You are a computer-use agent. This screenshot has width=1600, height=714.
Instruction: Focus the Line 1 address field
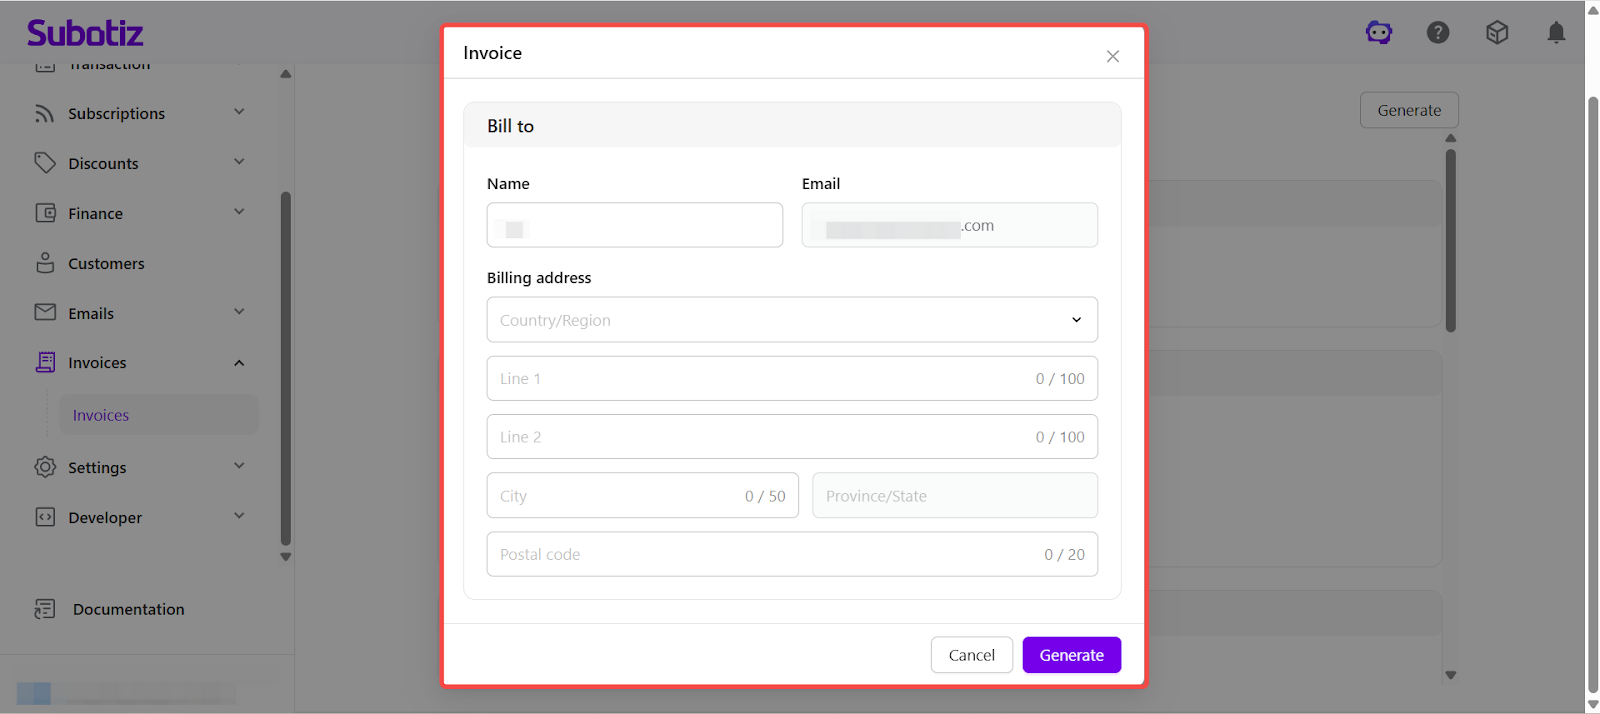pos(760,379)
